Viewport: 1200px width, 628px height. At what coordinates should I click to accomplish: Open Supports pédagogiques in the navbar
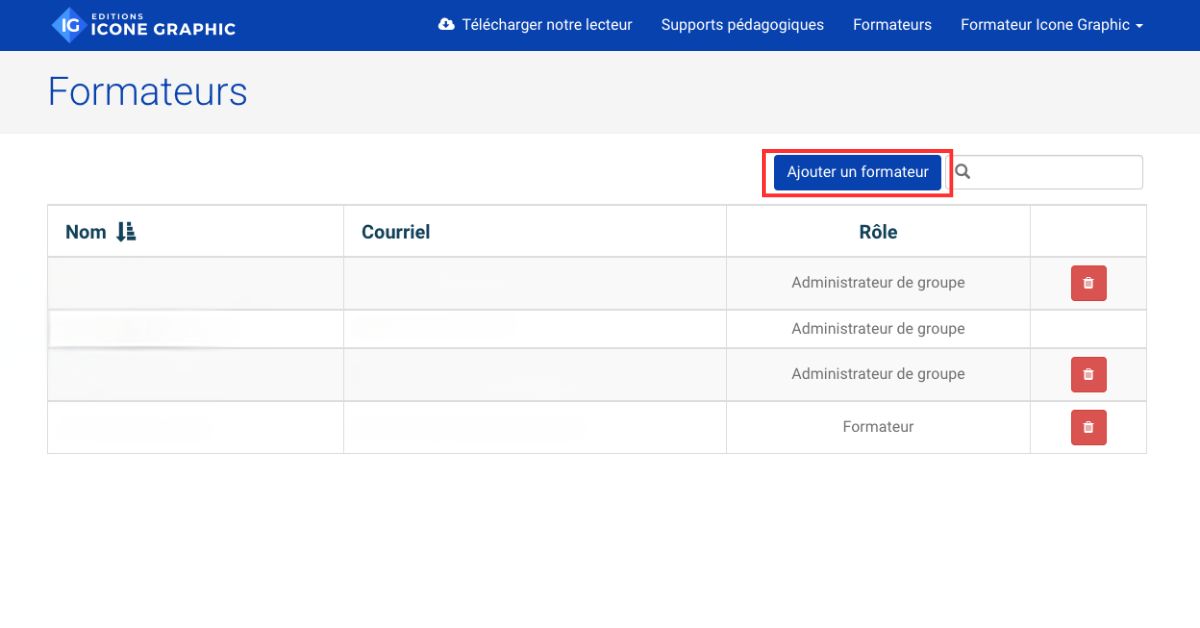[x=742, y=25]
